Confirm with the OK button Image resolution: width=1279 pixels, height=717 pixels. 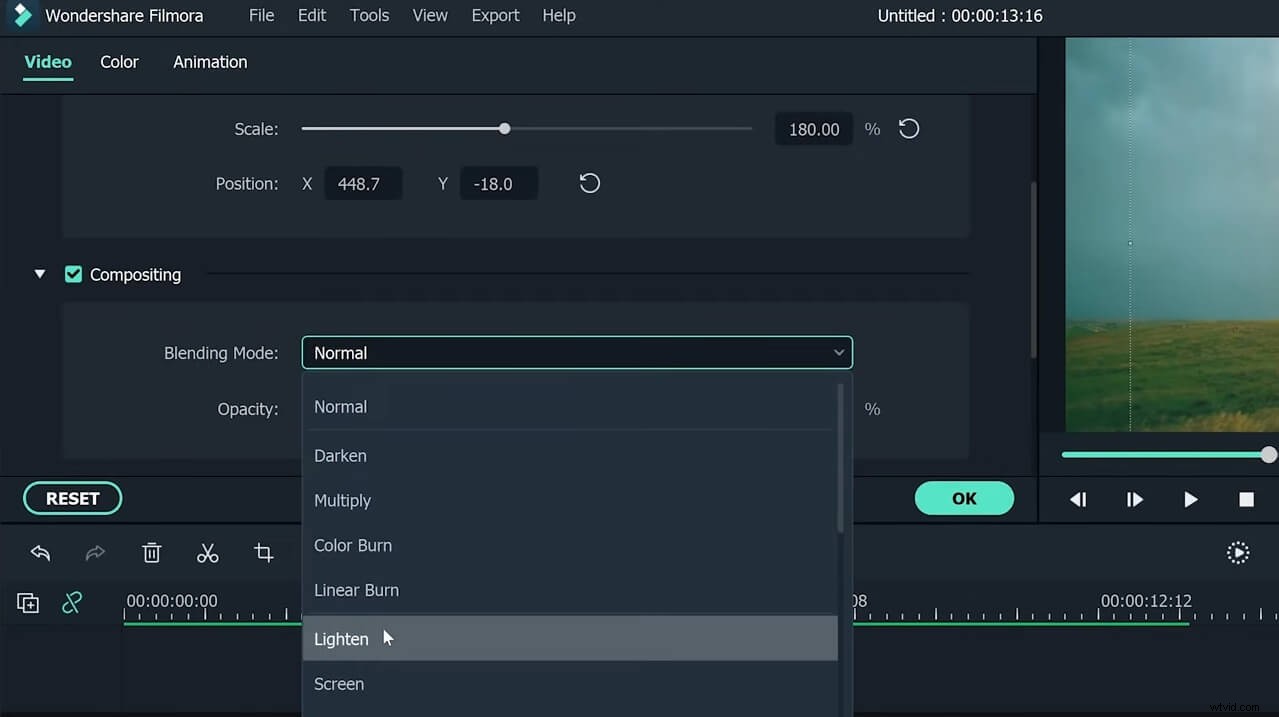coord(964,498)
